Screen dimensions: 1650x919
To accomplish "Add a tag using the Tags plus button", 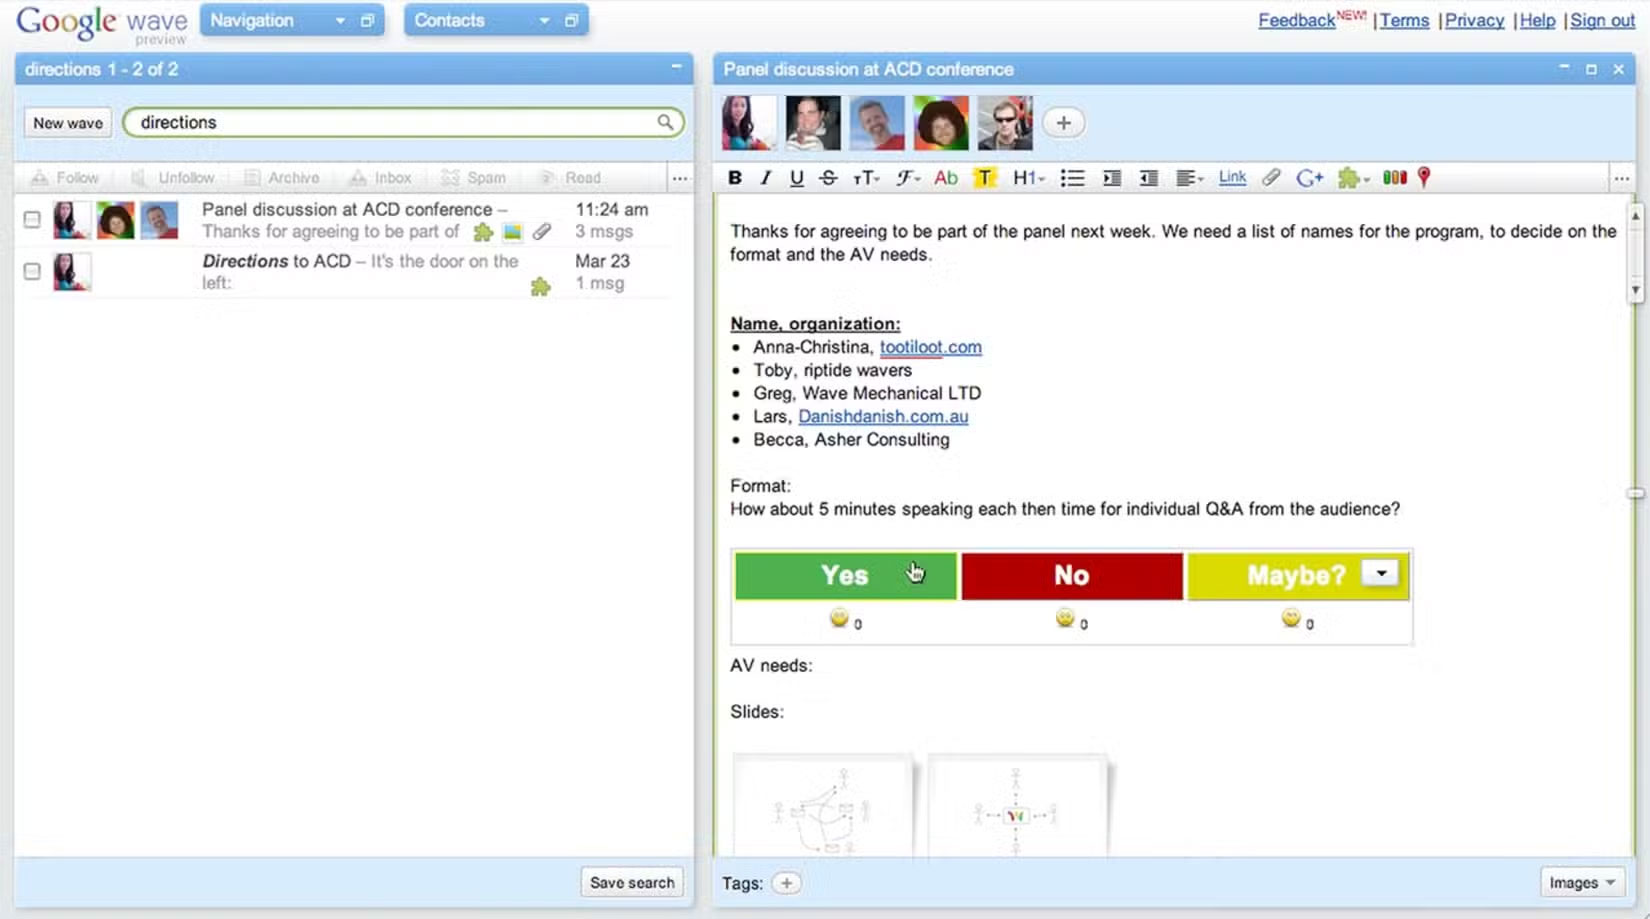I will [x=787, y=883].
